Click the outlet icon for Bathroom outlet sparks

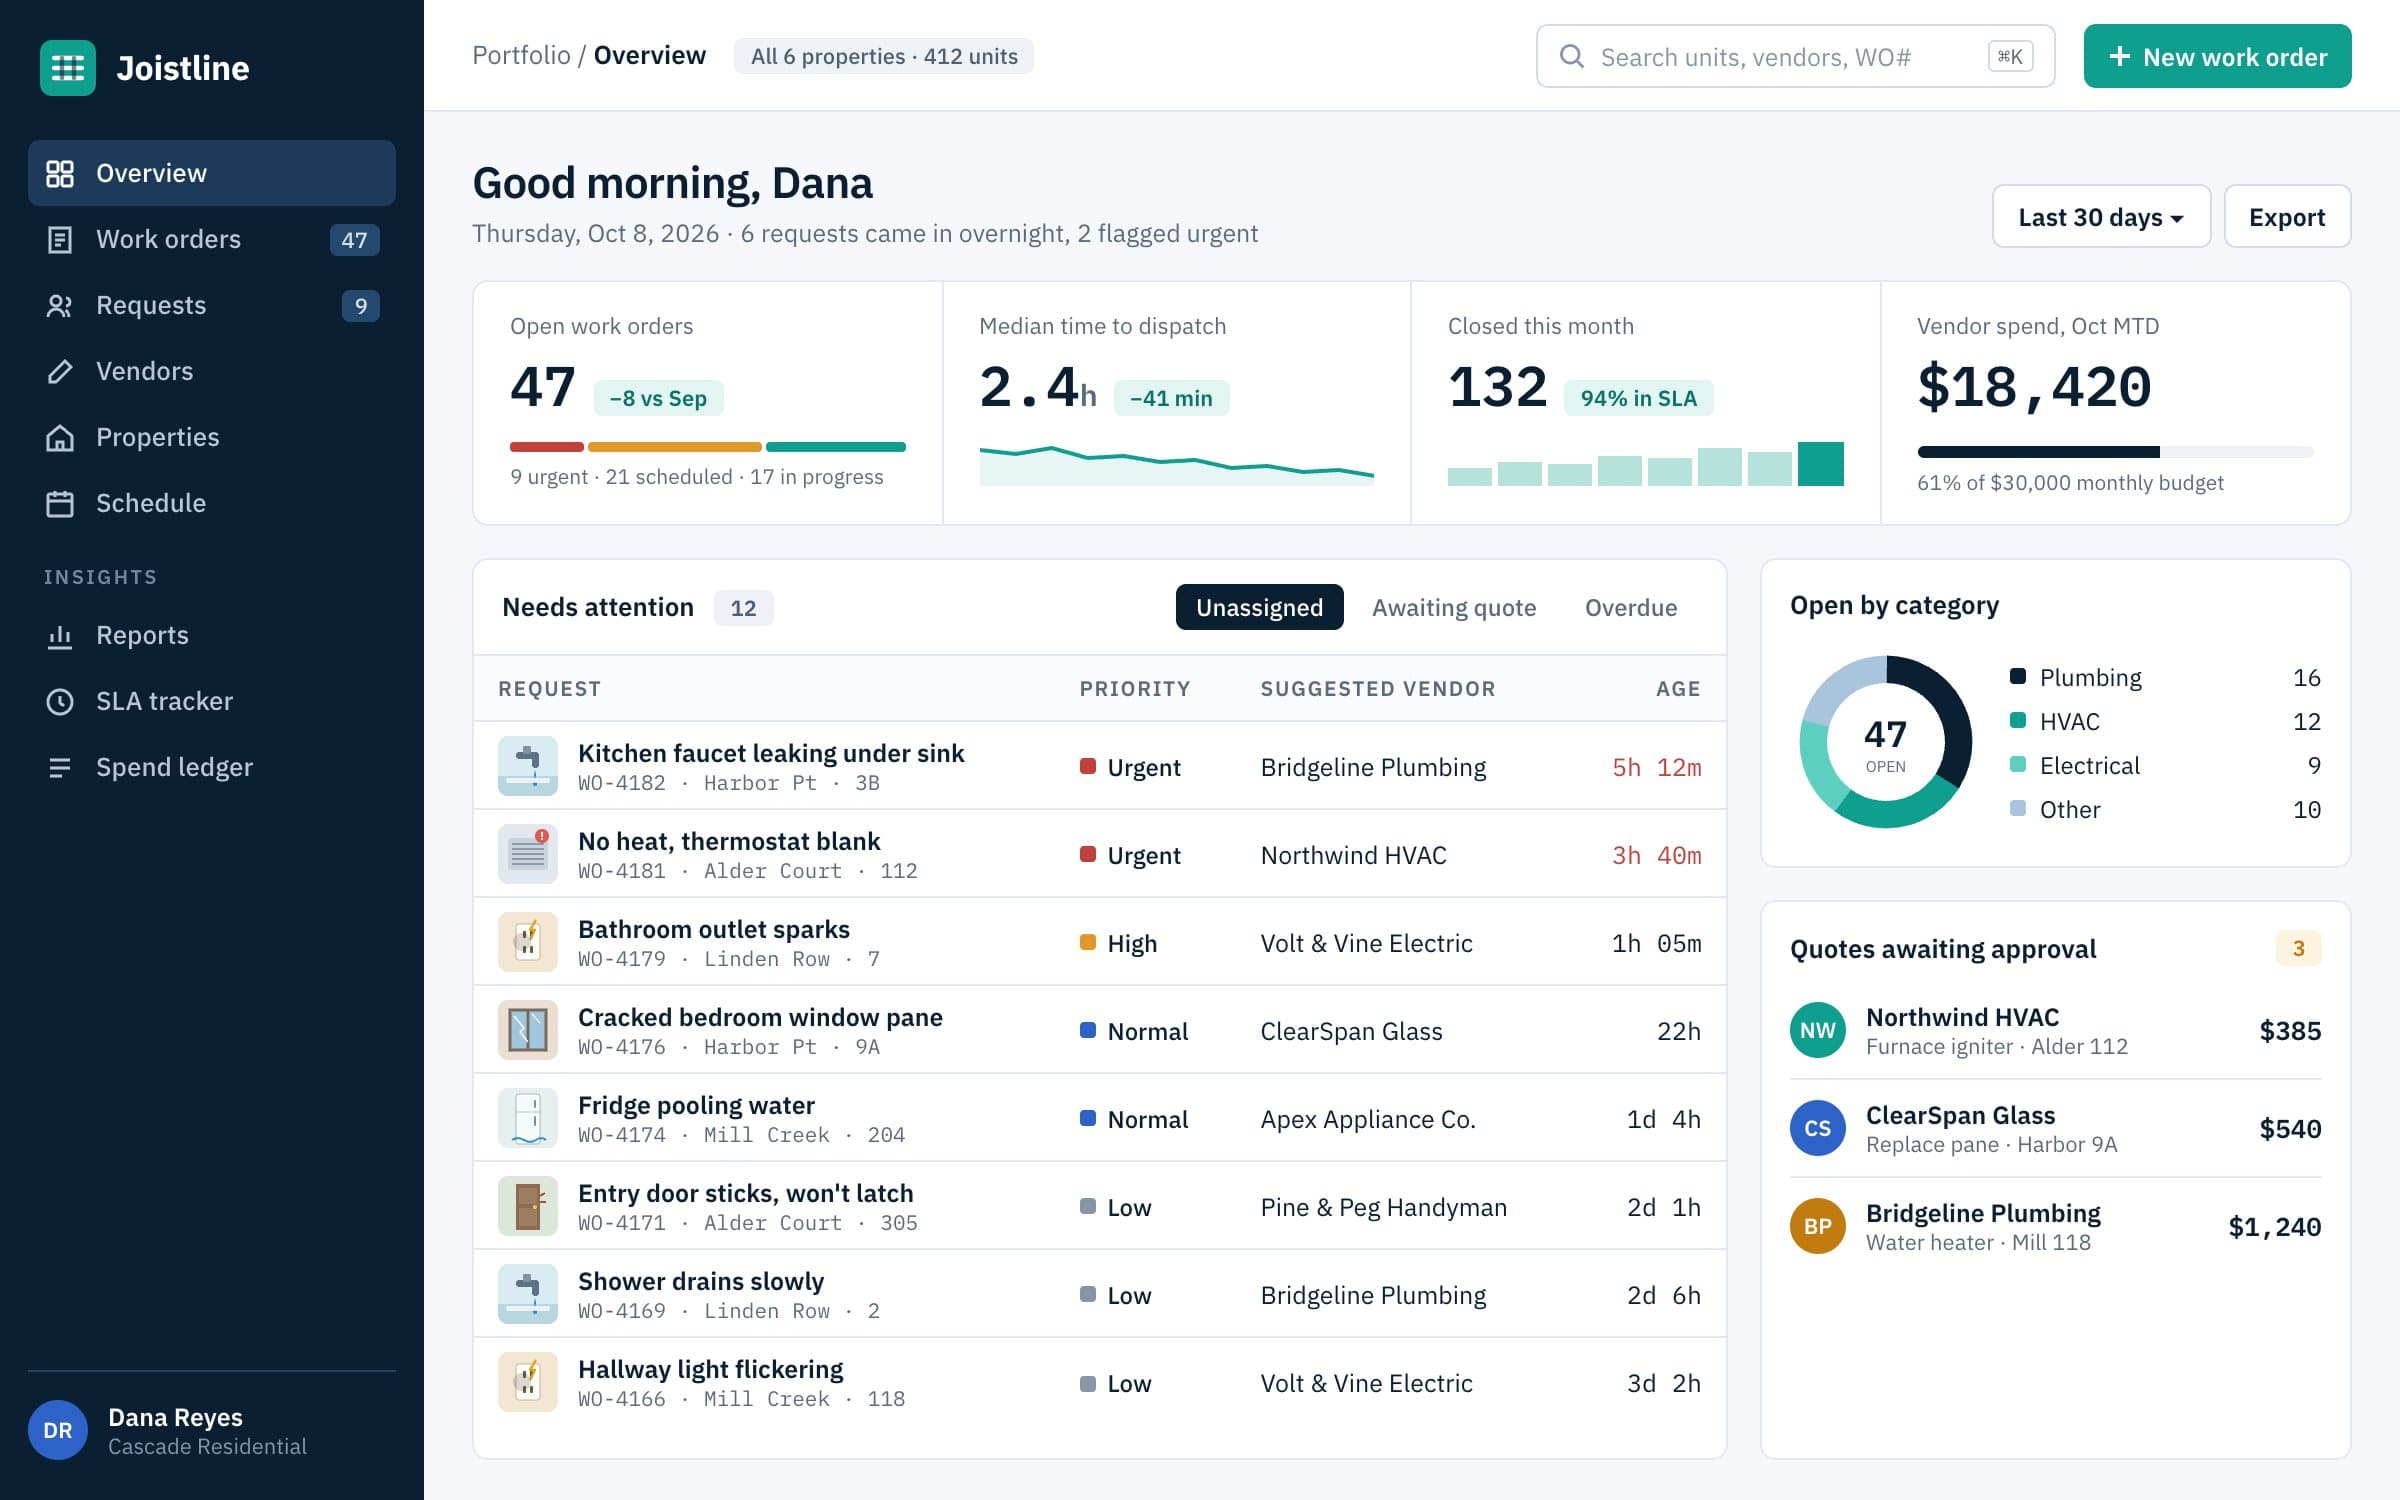tap(528, 942)
